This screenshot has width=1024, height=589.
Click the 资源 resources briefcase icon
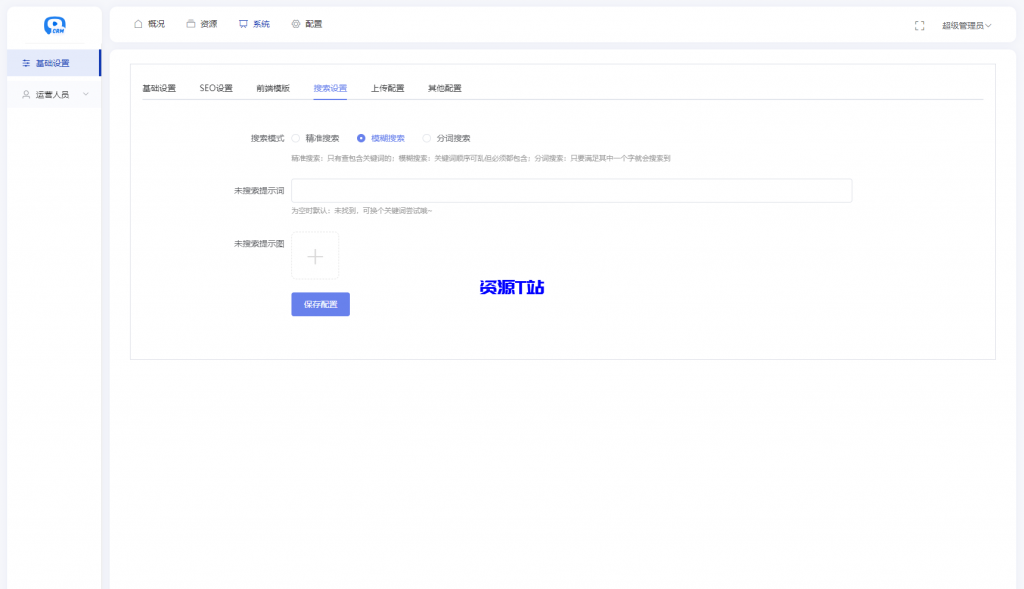(190, 23)
